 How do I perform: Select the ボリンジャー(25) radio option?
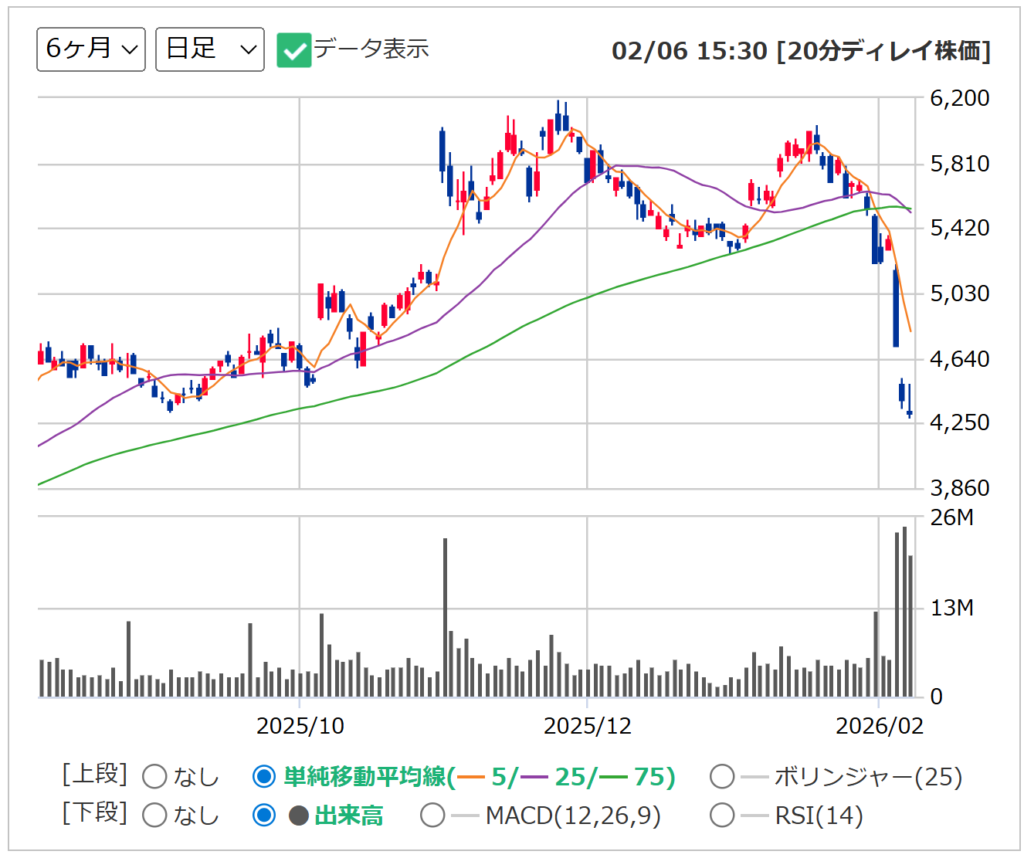[x=721, y=777]
